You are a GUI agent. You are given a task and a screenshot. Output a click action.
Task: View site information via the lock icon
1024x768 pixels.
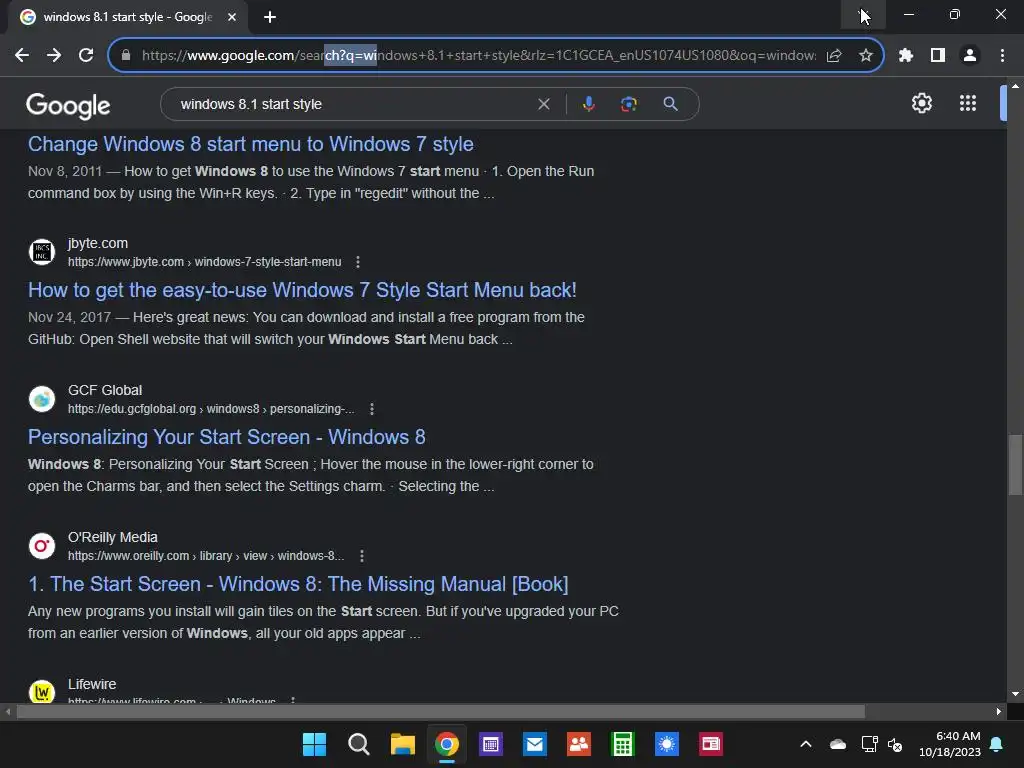[126, 56]
